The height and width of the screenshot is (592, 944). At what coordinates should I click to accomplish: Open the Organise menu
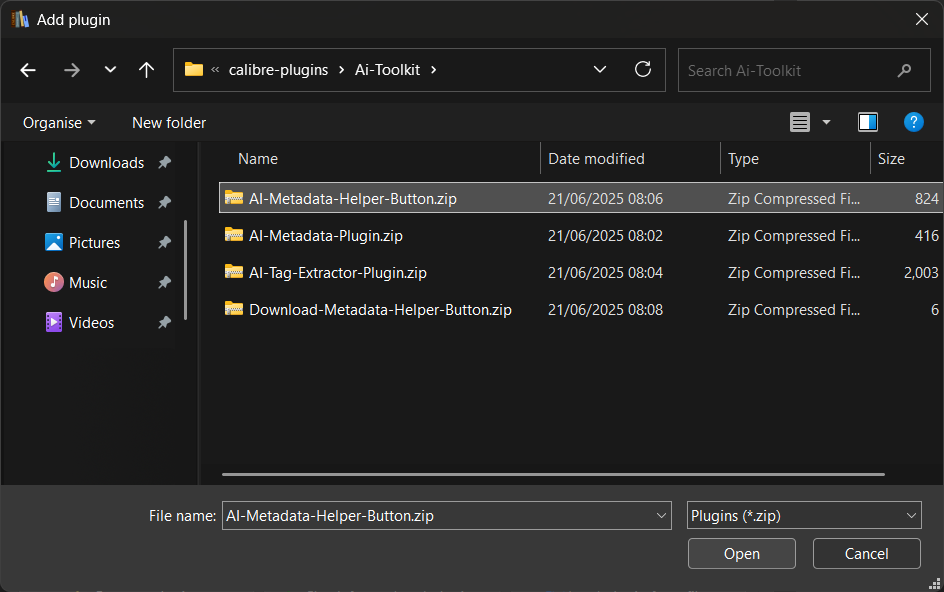(x=59, y=123)
